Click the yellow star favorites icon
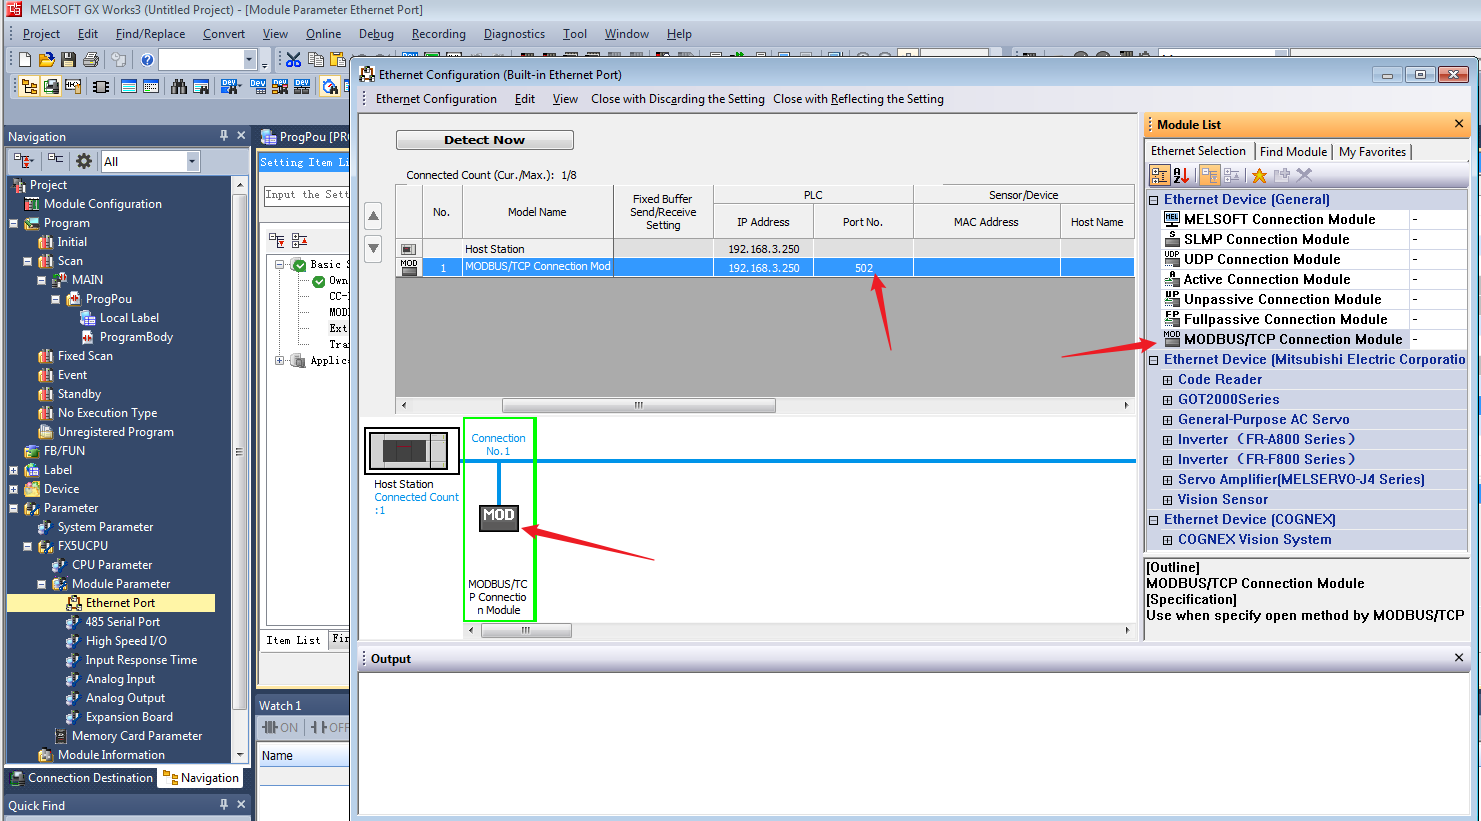This screenshot has height=821, width=1481. 1259,175
